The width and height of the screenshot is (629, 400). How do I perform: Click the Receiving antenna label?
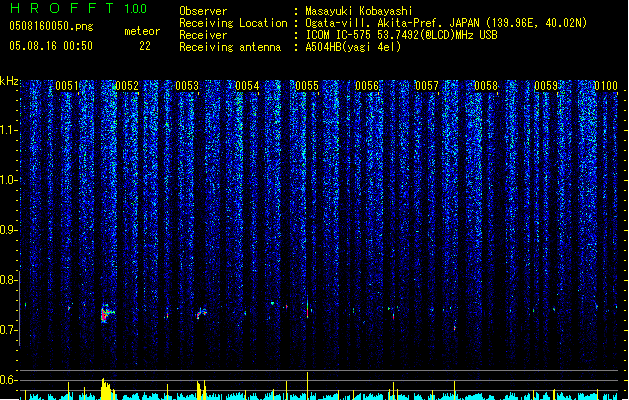pyautogui.click(x=230, y=47)
